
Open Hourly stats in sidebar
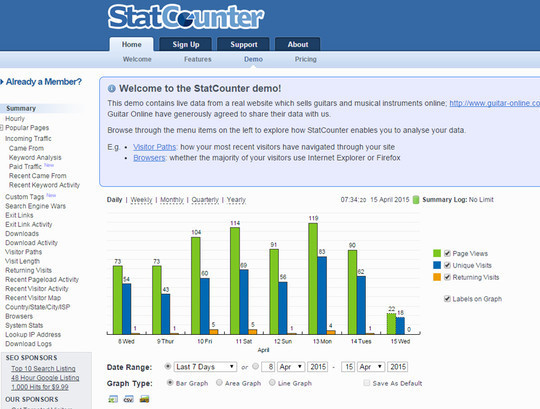click(x=15, y=119)
